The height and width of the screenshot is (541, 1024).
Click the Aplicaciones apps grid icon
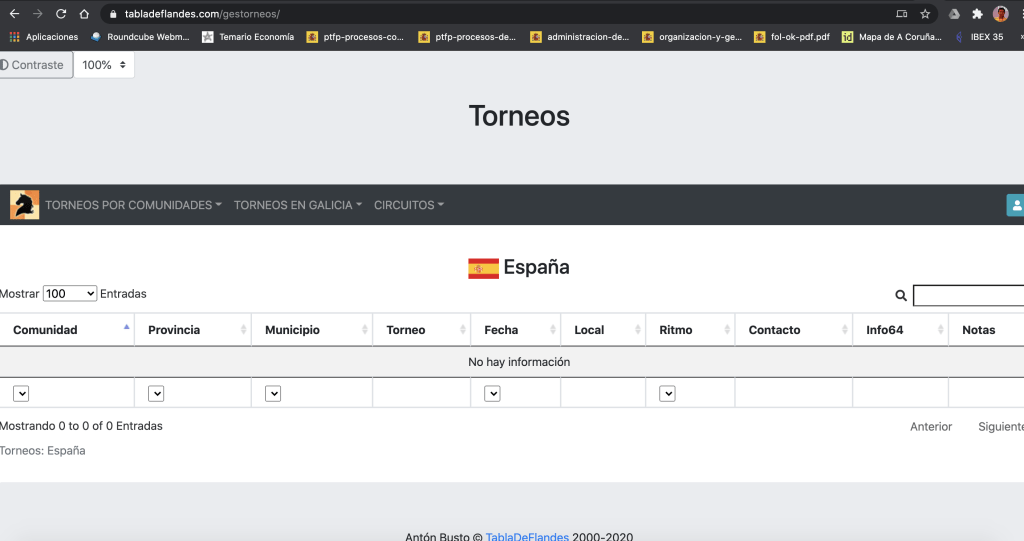coord(14,37)
